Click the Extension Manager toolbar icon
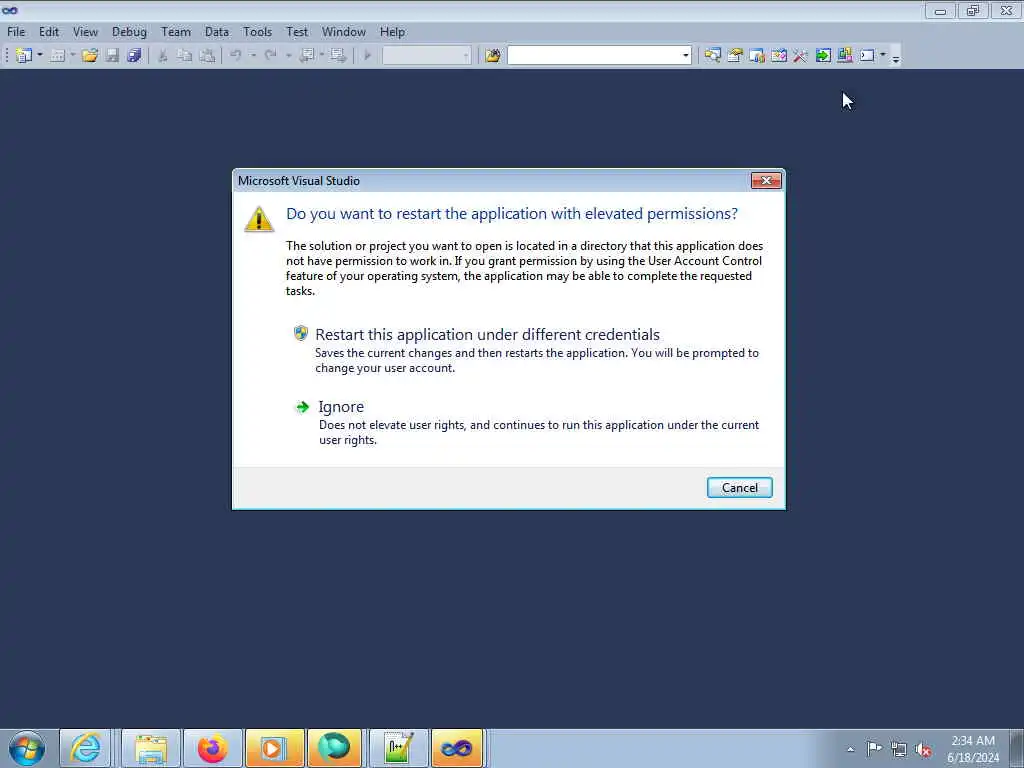The width and height of the screenshot is (1024, 768). 845,56
